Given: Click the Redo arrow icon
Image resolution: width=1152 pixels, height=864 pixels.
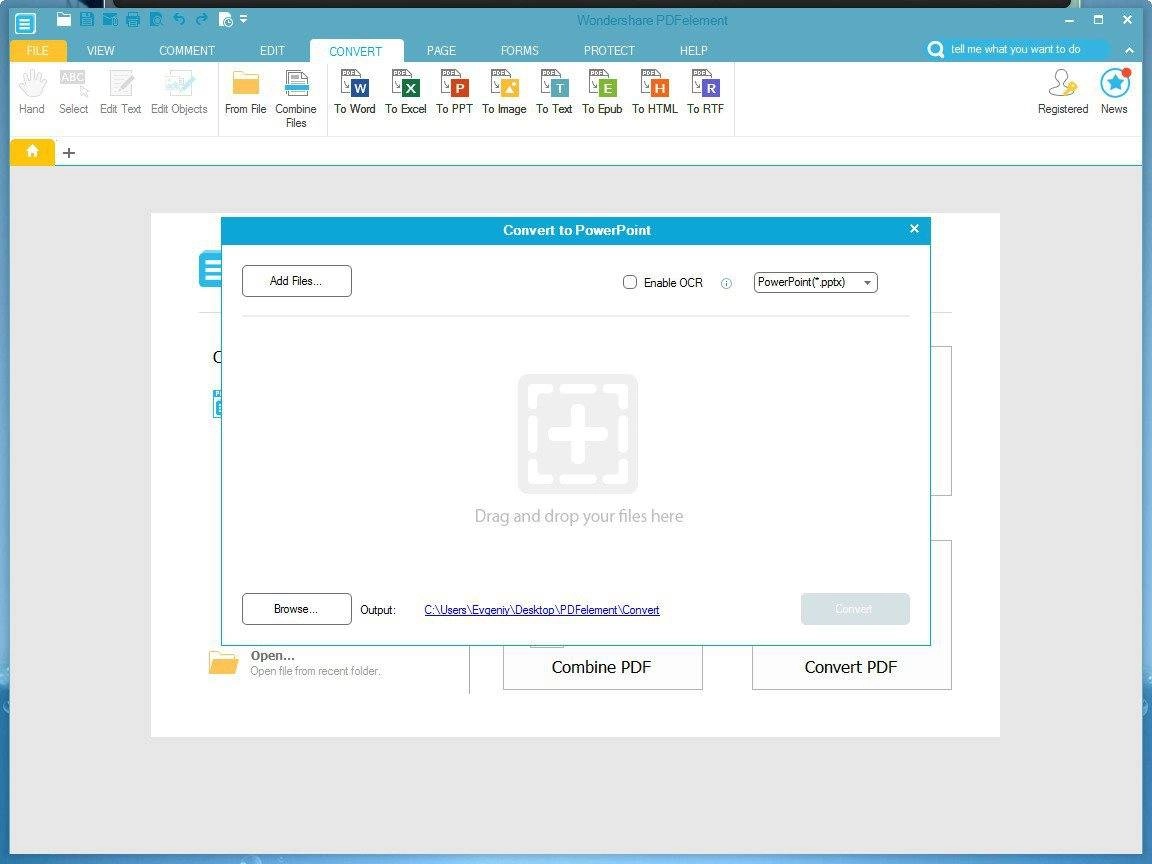Looking at the screenshot, I should coord(201,20).
